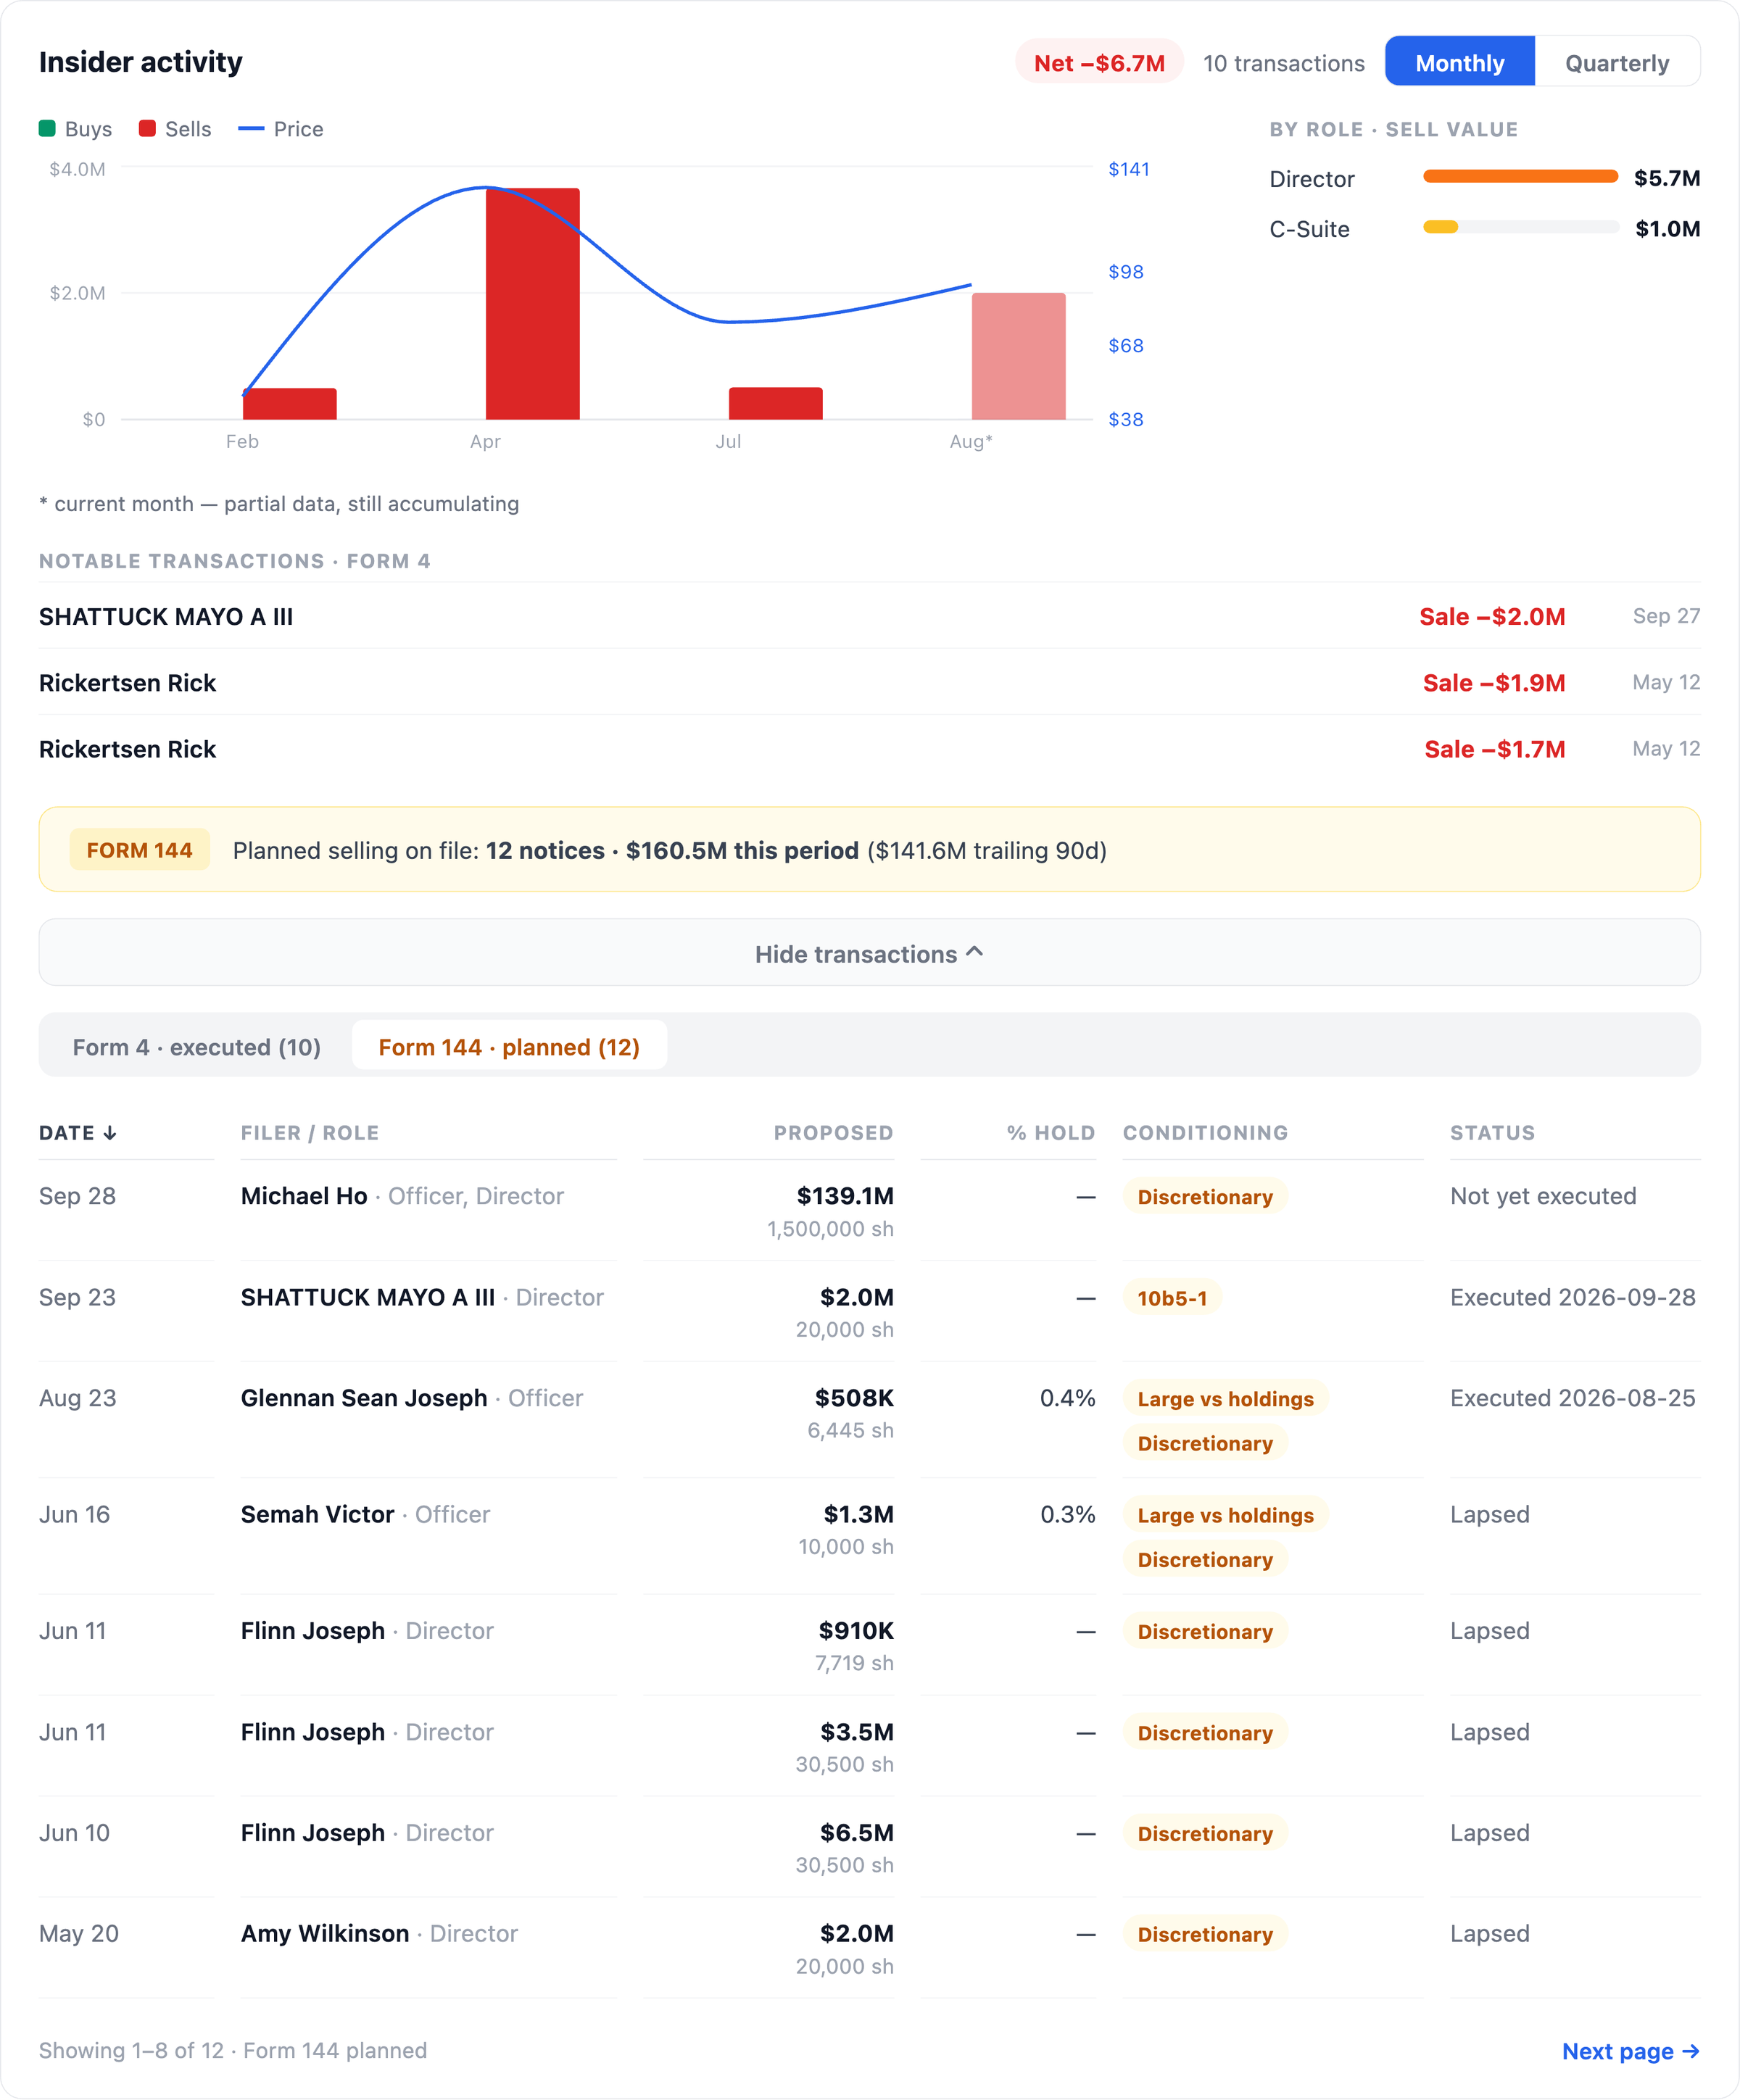1740x2100 pixels.
Task: Click the Status column header
Action: [x=1492, y=1132]
